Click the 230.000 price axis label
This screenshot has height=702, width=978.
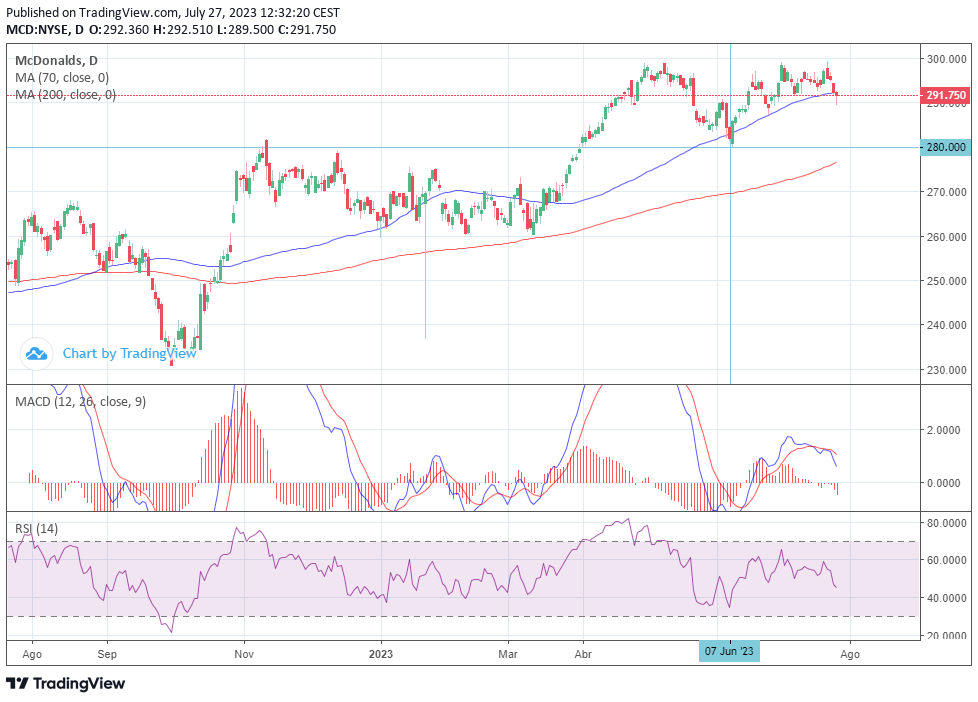pyautogui.click(x=947, y=369)
